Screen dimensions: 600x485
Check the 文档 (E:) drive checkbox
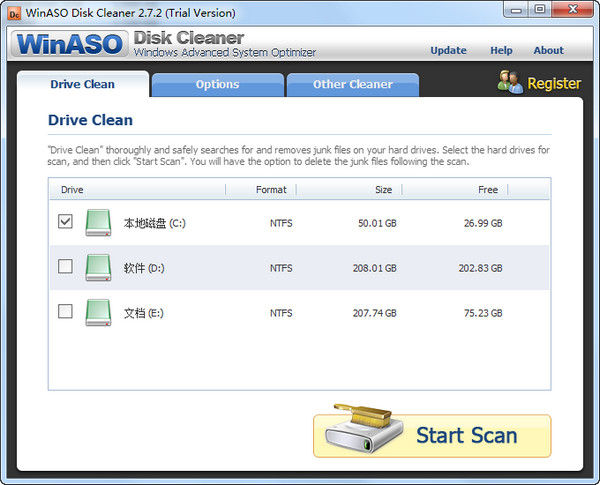pyautogui.click(x=65, y=311)
